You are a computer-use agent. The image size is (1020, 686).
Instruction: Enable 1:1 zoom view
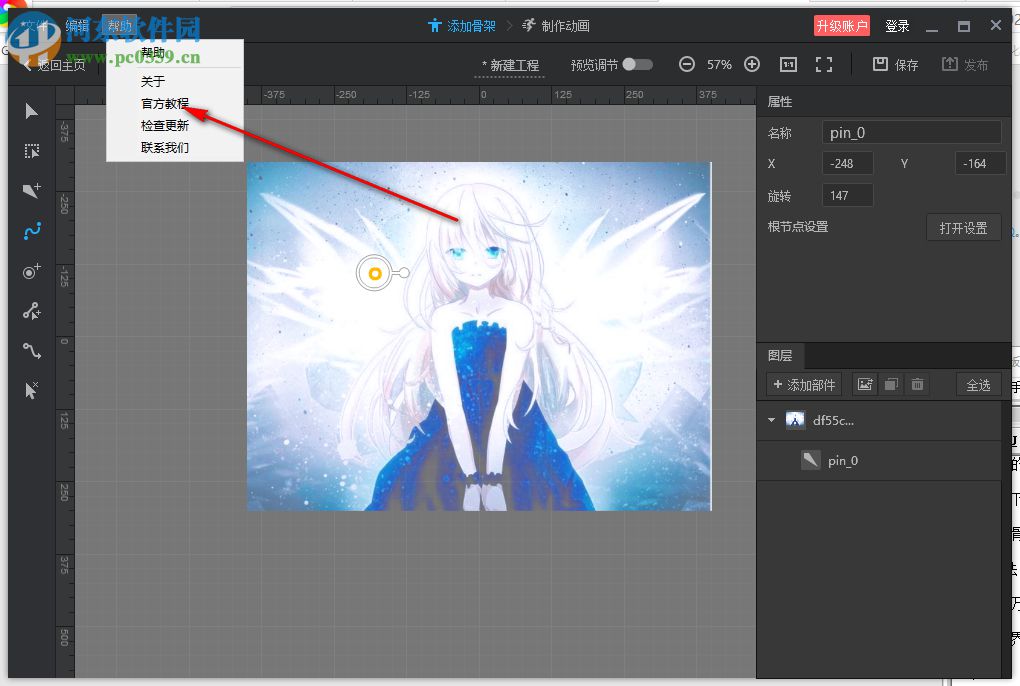(788, 64)
